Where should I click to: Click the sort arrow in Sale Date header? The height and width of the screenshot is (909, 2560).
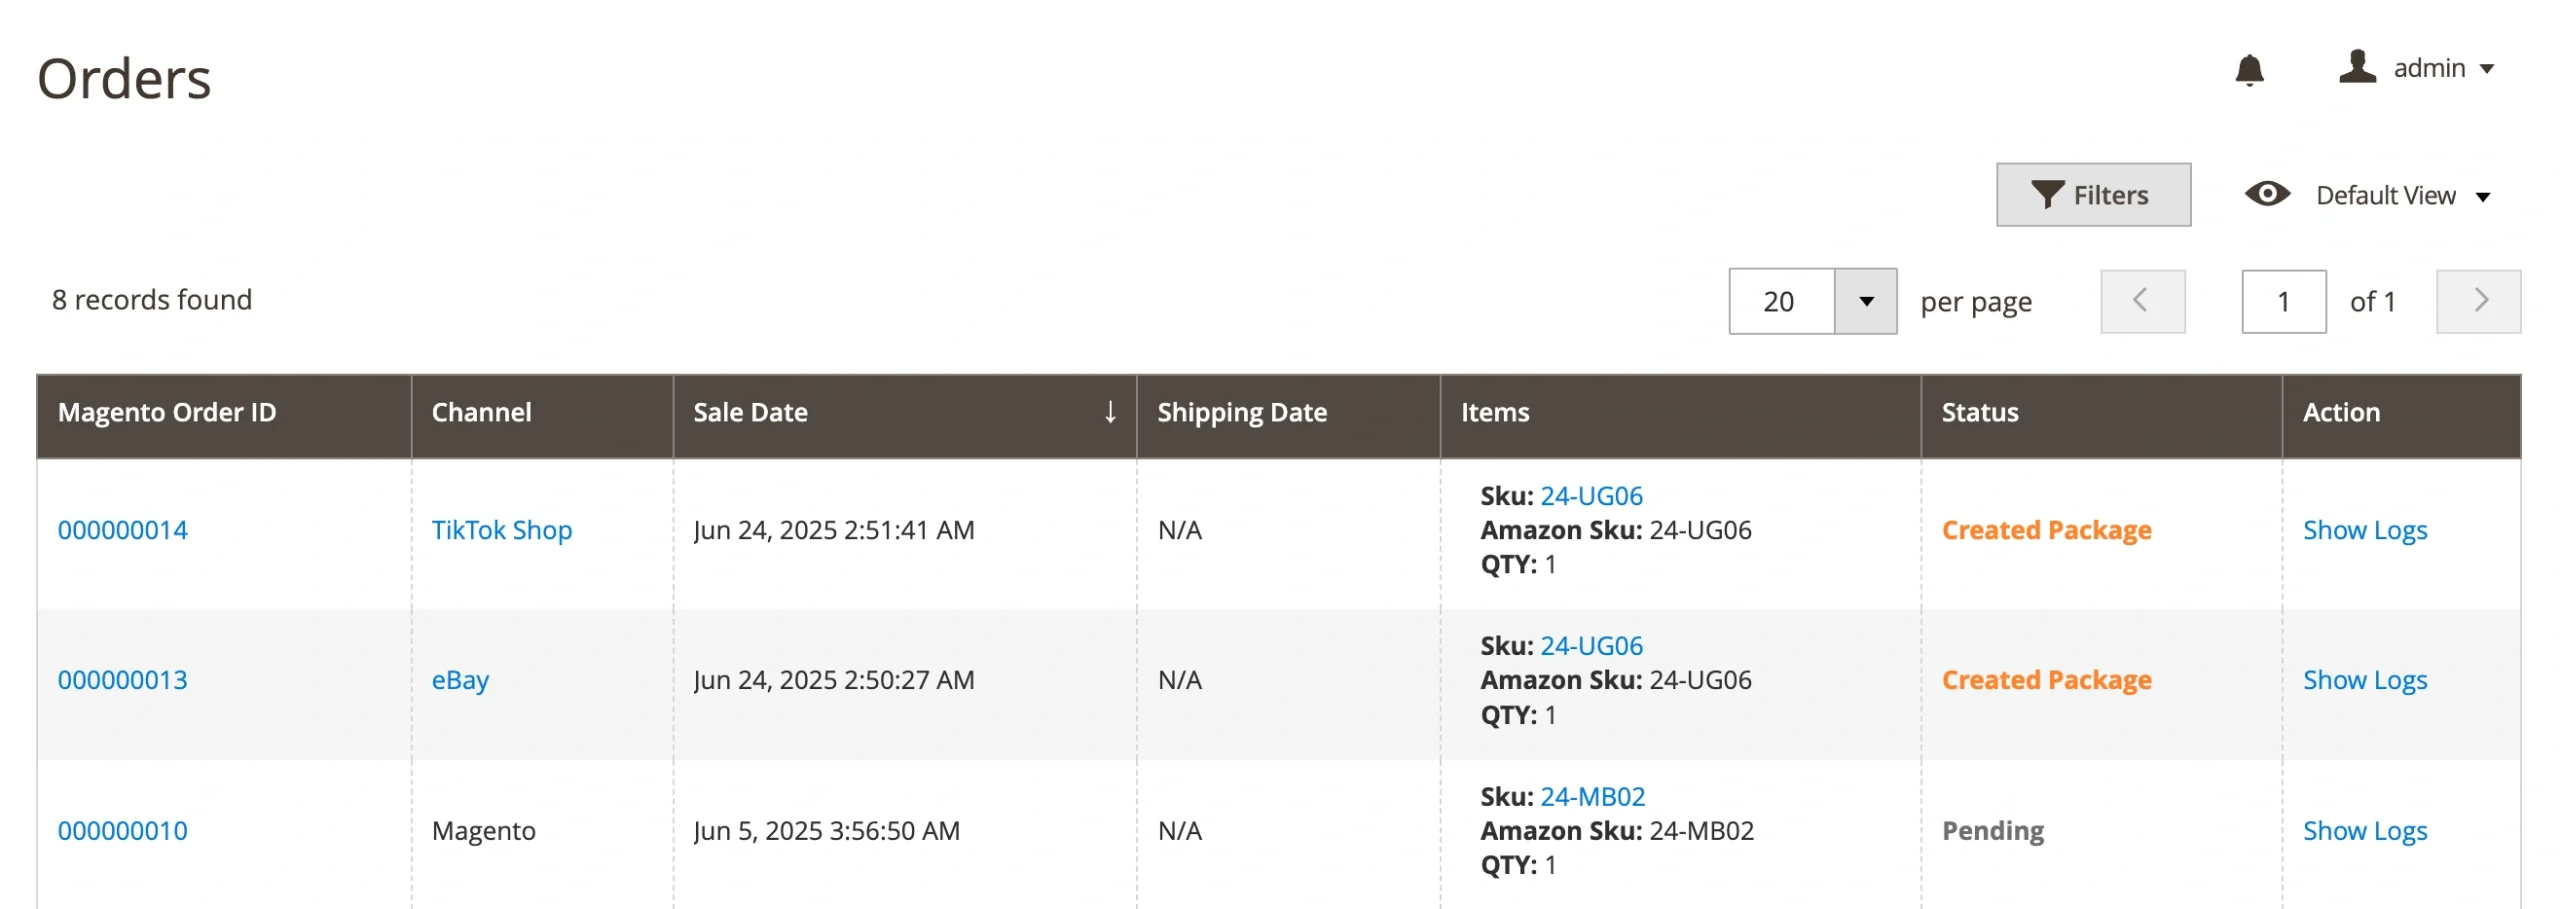click(x=1109, y=412)
